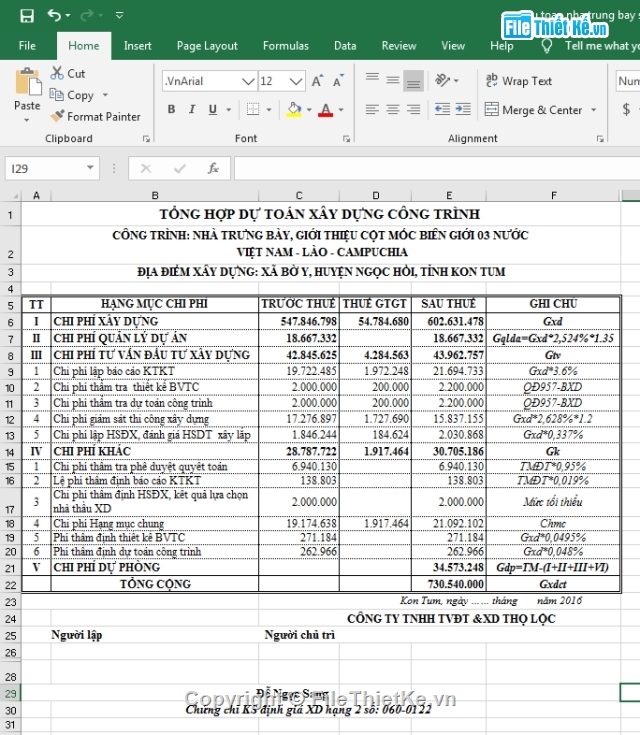Switch to the Page Layout tab
Image resolution: width=640 pixels, height=735 pixels.
pyautogui.click(x=207, y=46)
